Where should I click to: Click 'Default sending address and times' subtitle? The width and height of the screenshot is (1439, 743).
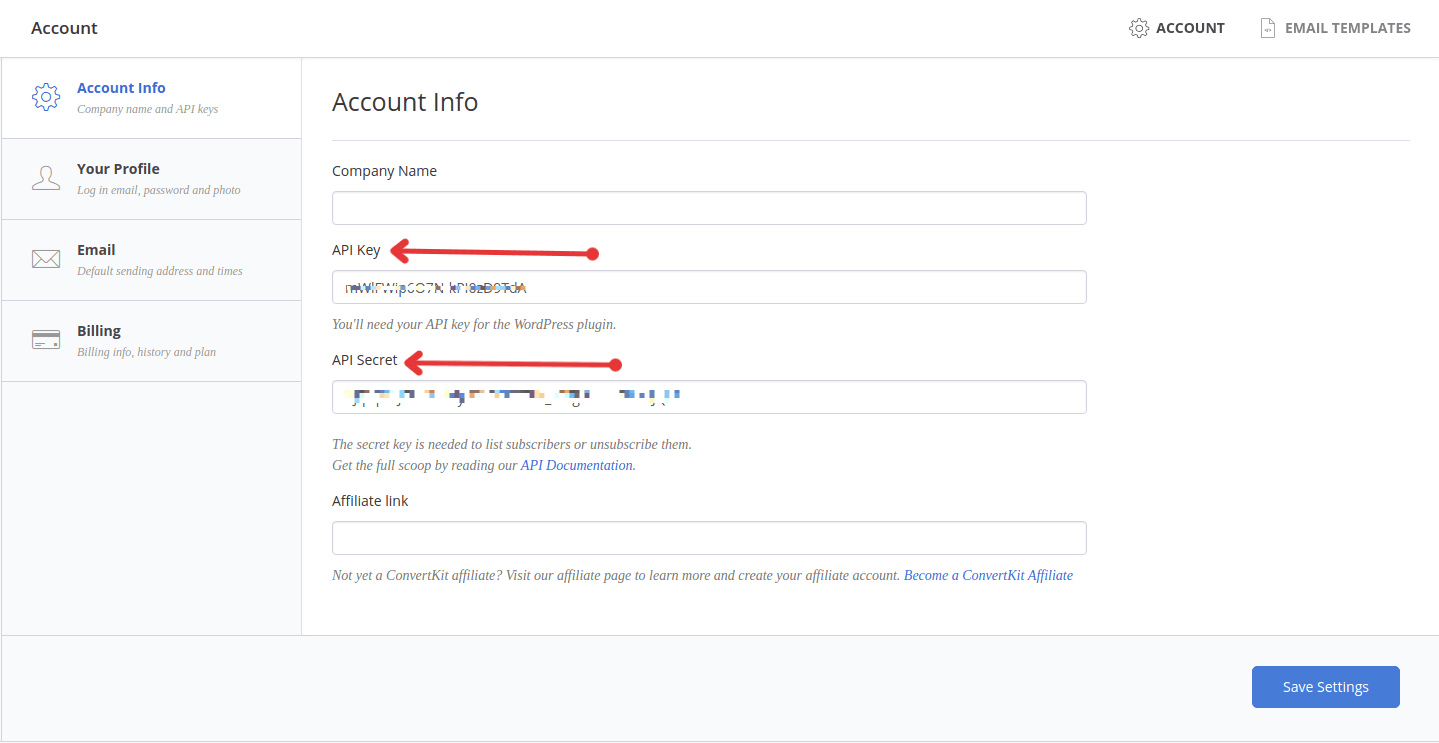160,271
